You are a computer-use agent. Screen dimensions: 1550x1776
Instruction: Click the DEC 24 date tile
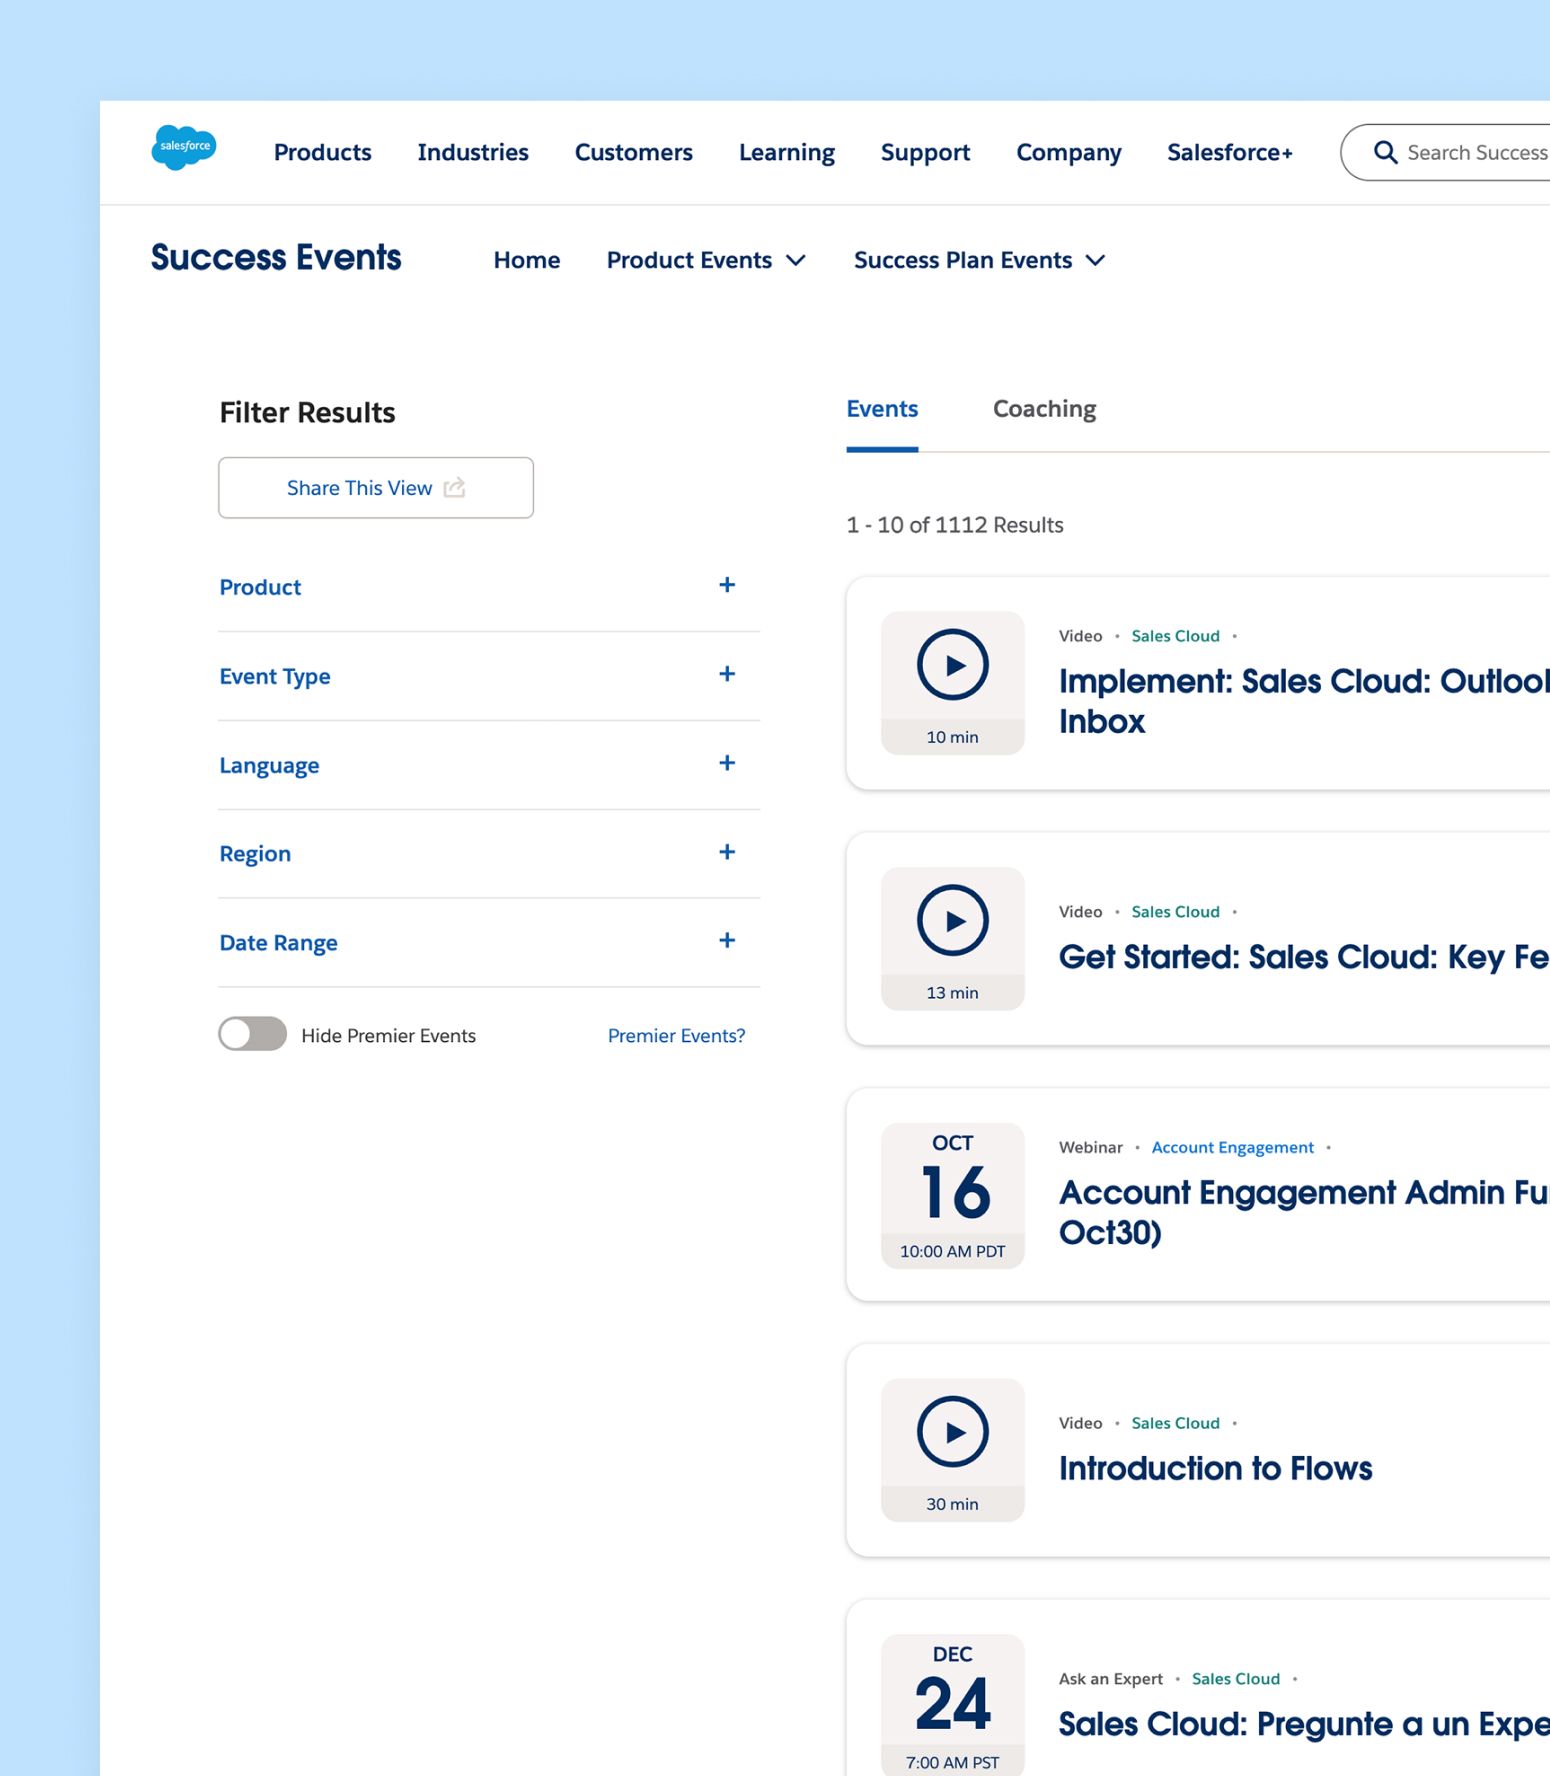(952, 1706)
